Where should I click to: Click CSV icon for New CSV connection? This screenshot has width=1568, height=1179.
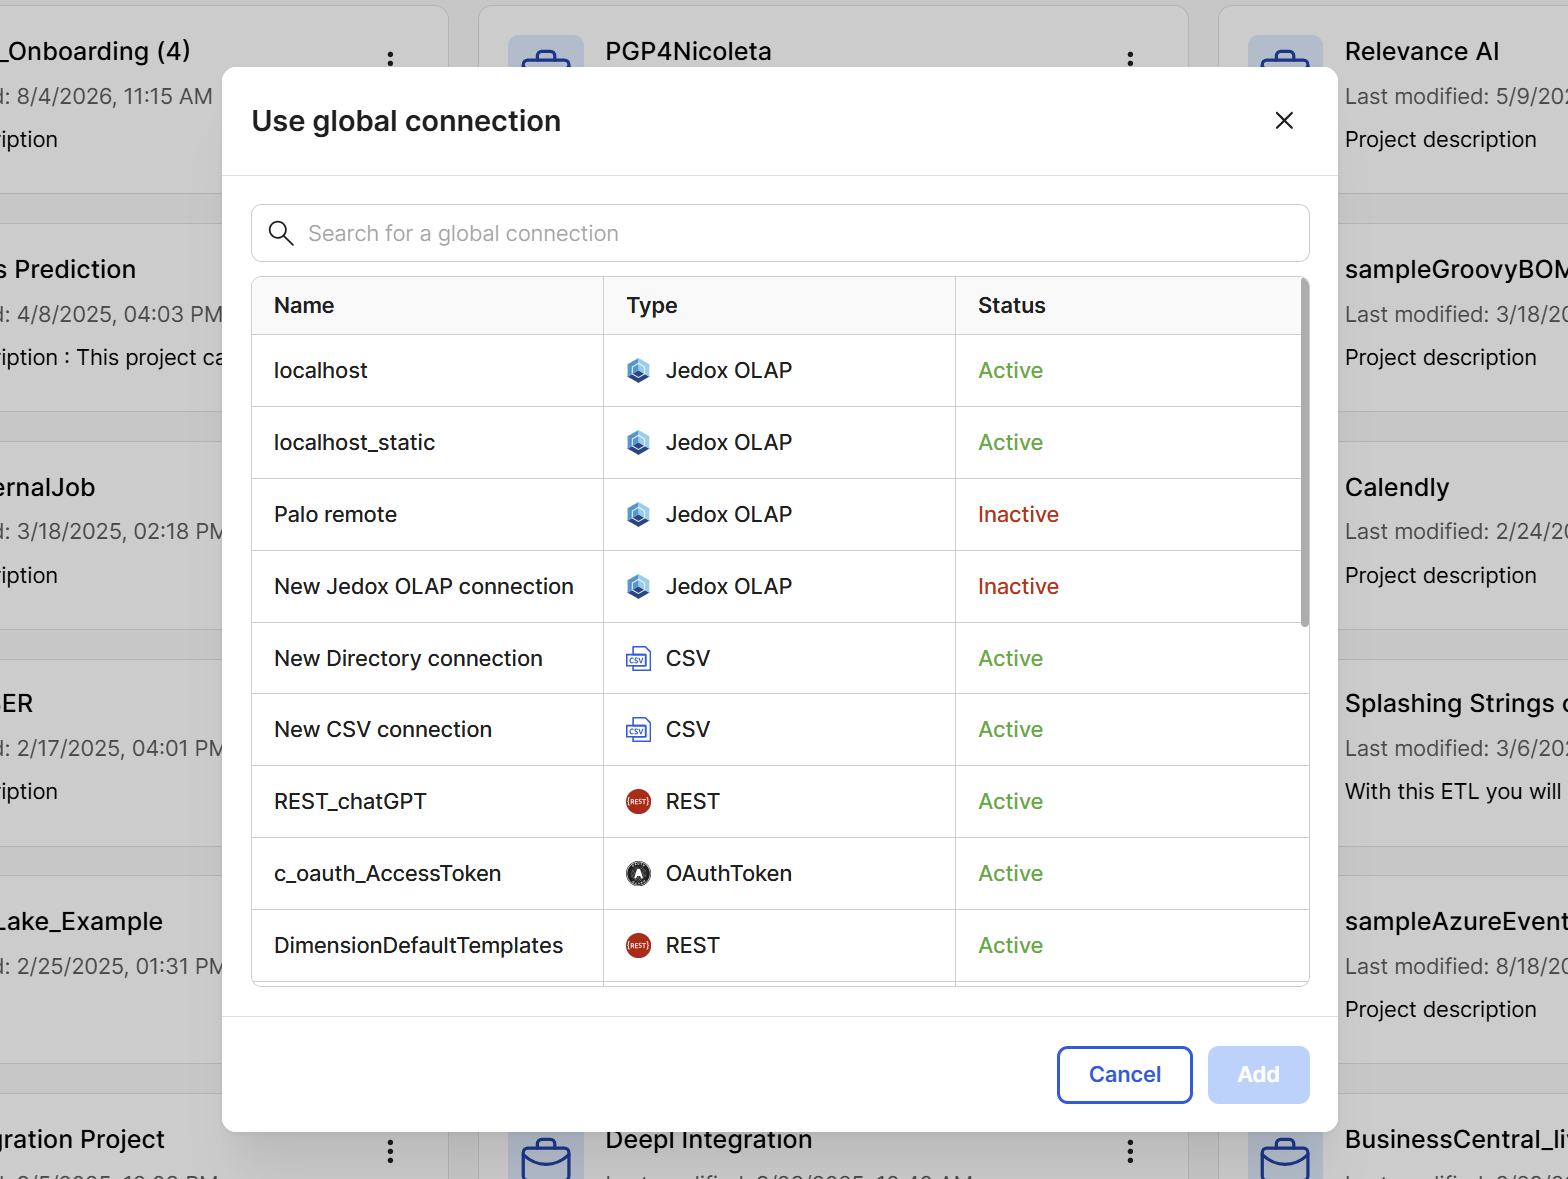tap(638, 730)
